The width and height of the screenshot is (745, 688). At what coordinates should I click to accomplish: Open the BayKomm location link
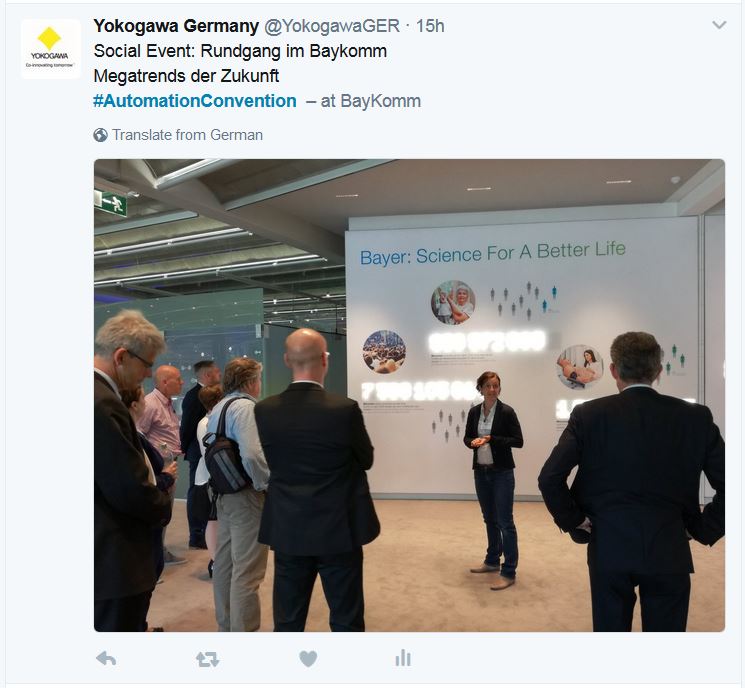click(381, 101)
